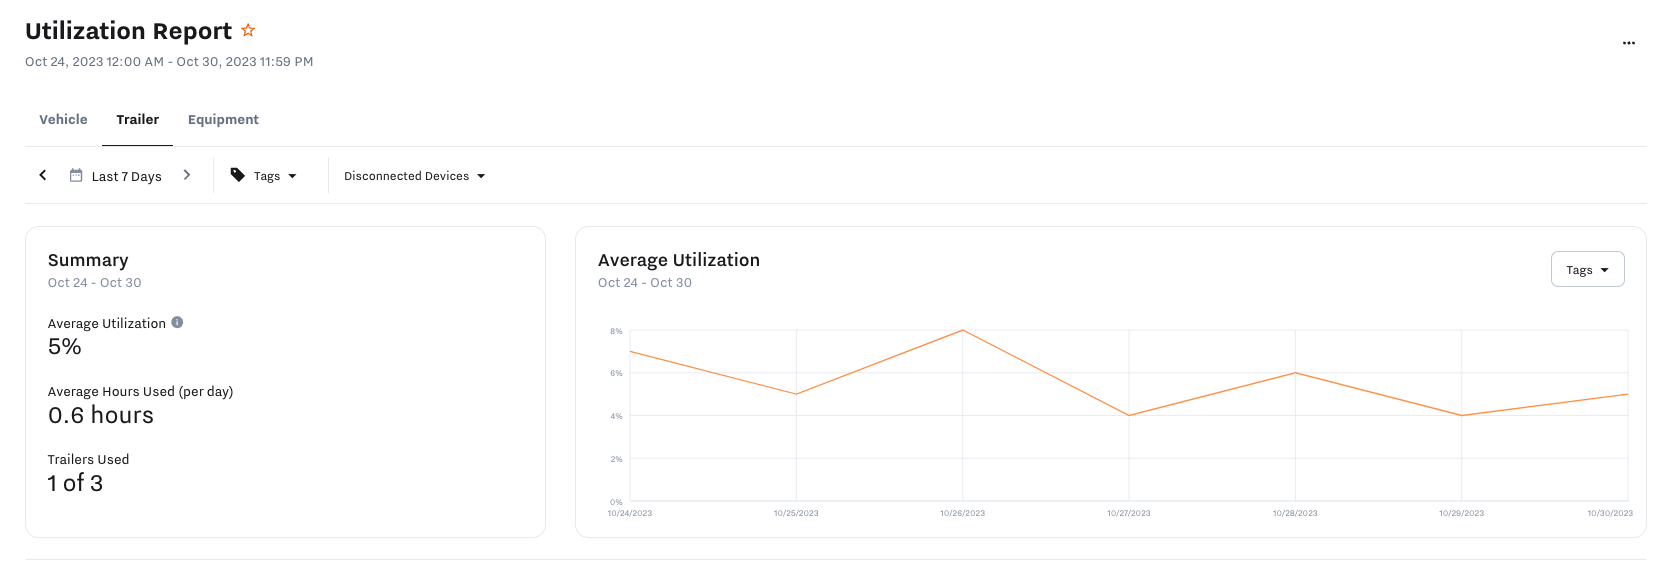This screenshot has height=565, width=1671.
Task: Click the calendar icon beside Last 7 Days
Action: tap(76, 176)
